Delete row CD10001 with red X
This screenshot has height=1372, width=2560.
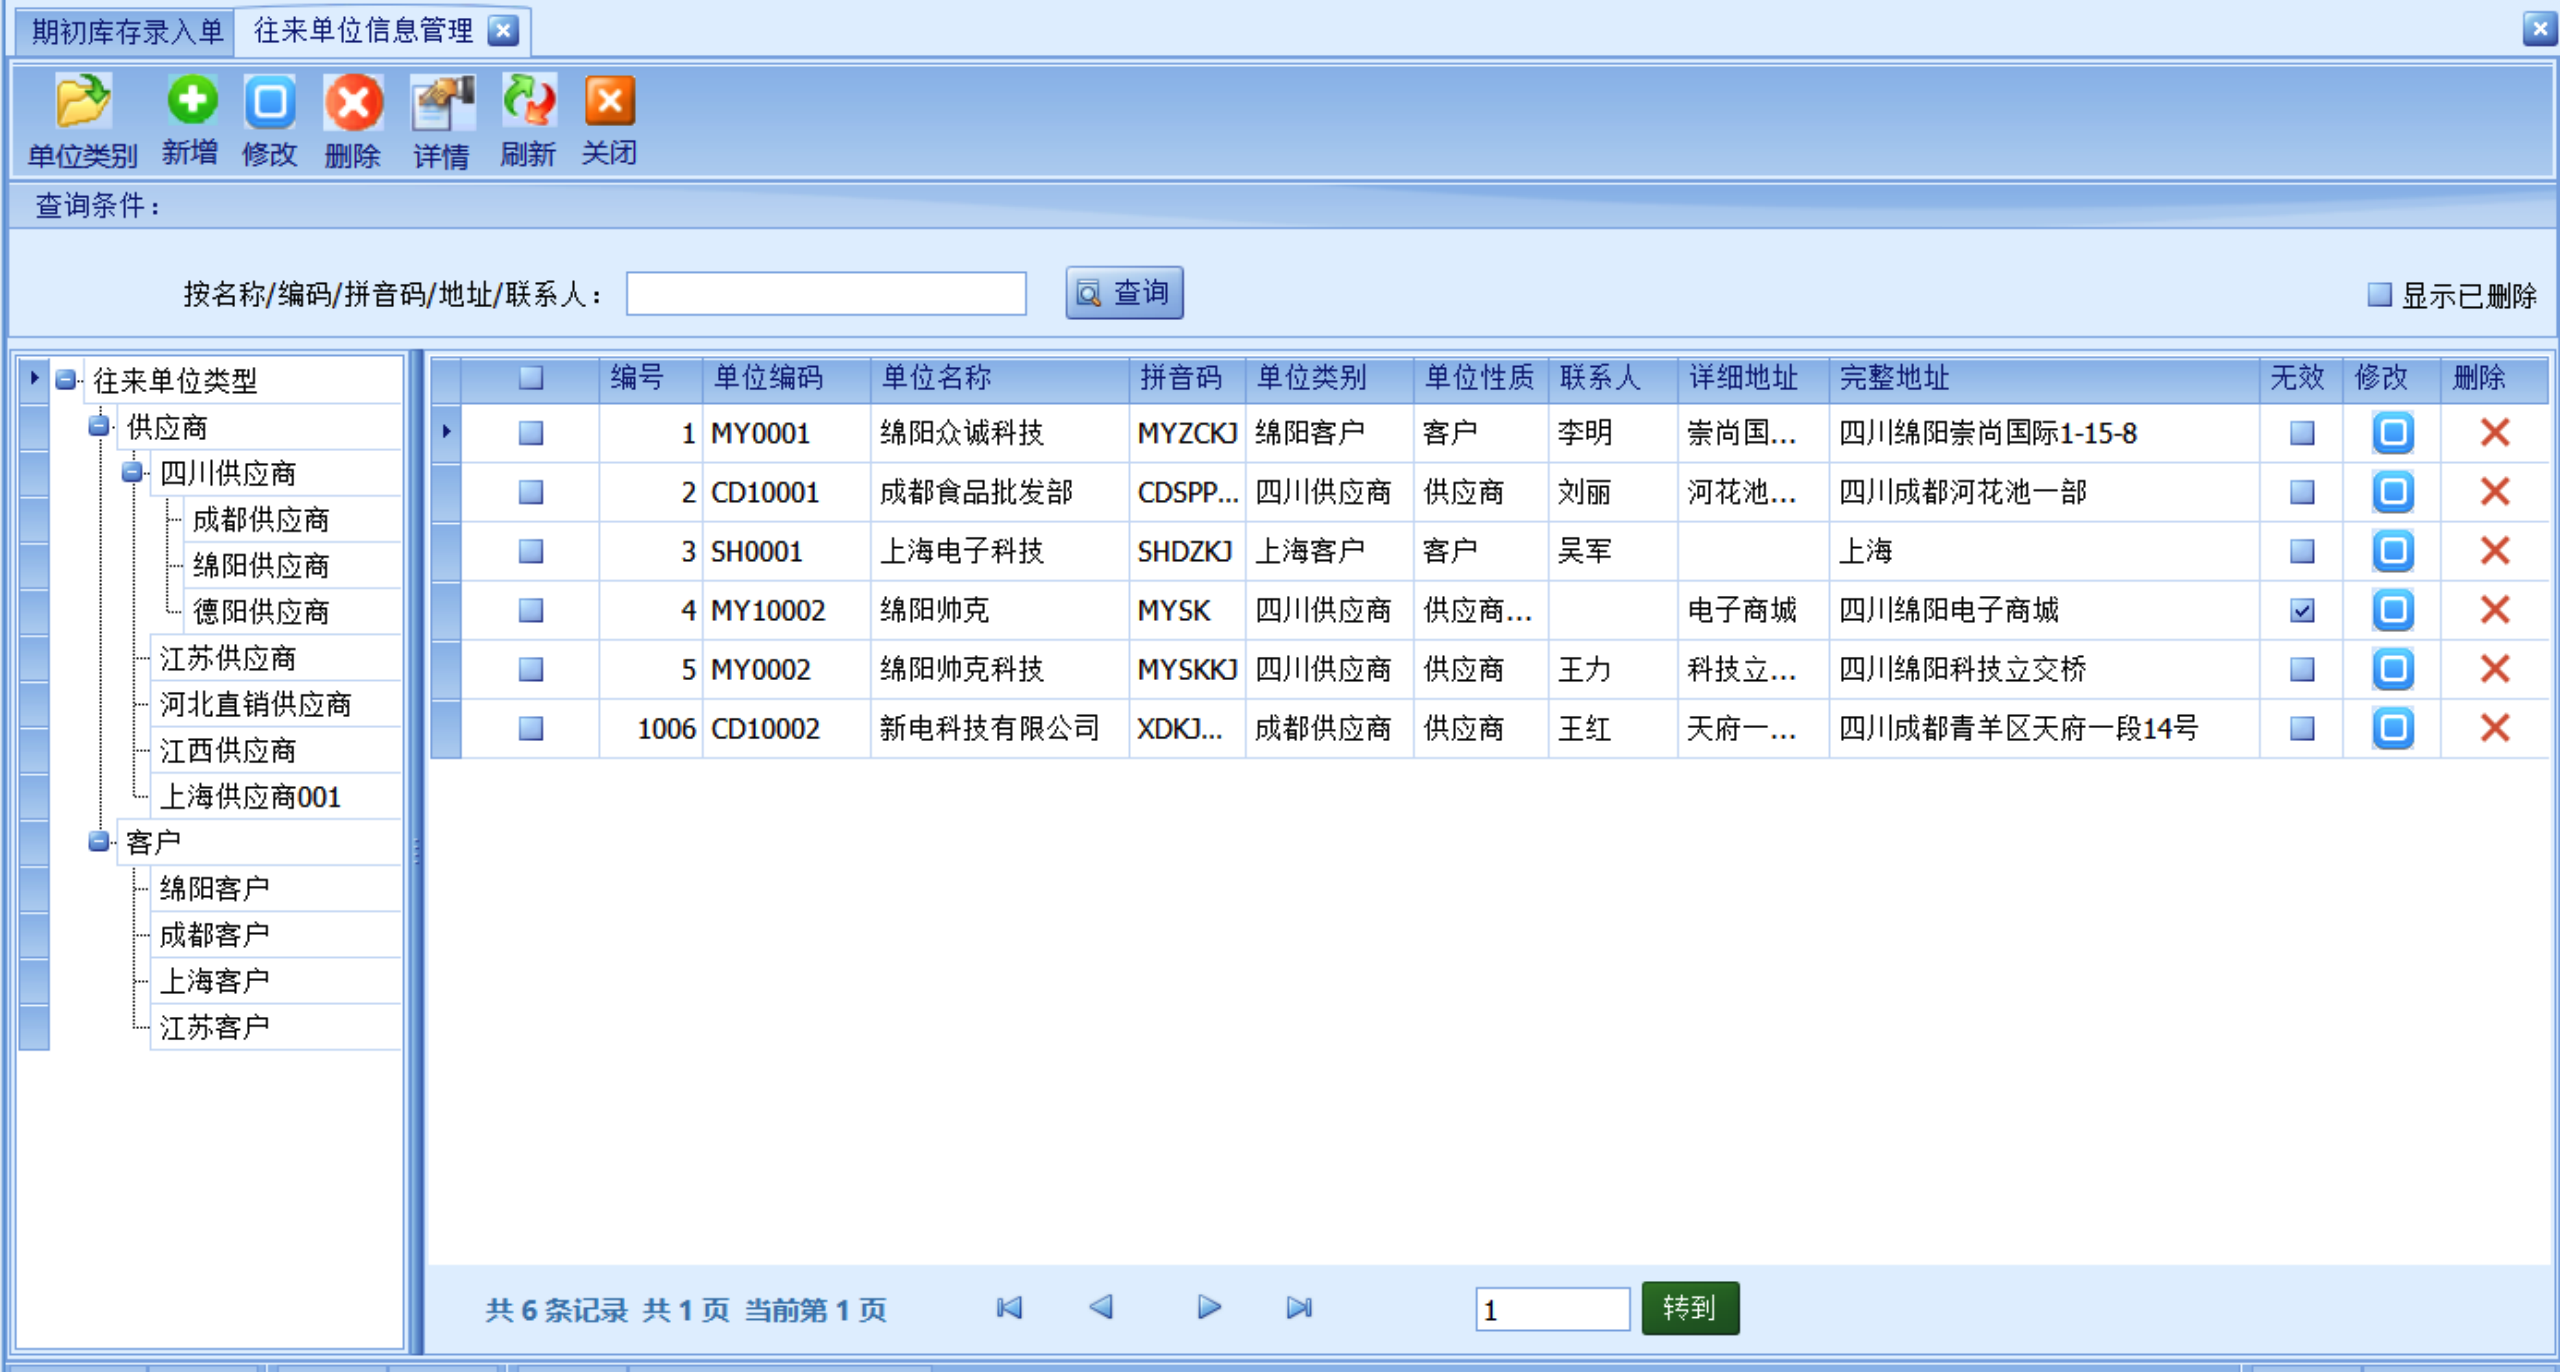pyautogui.click(x=2495, y=492)
